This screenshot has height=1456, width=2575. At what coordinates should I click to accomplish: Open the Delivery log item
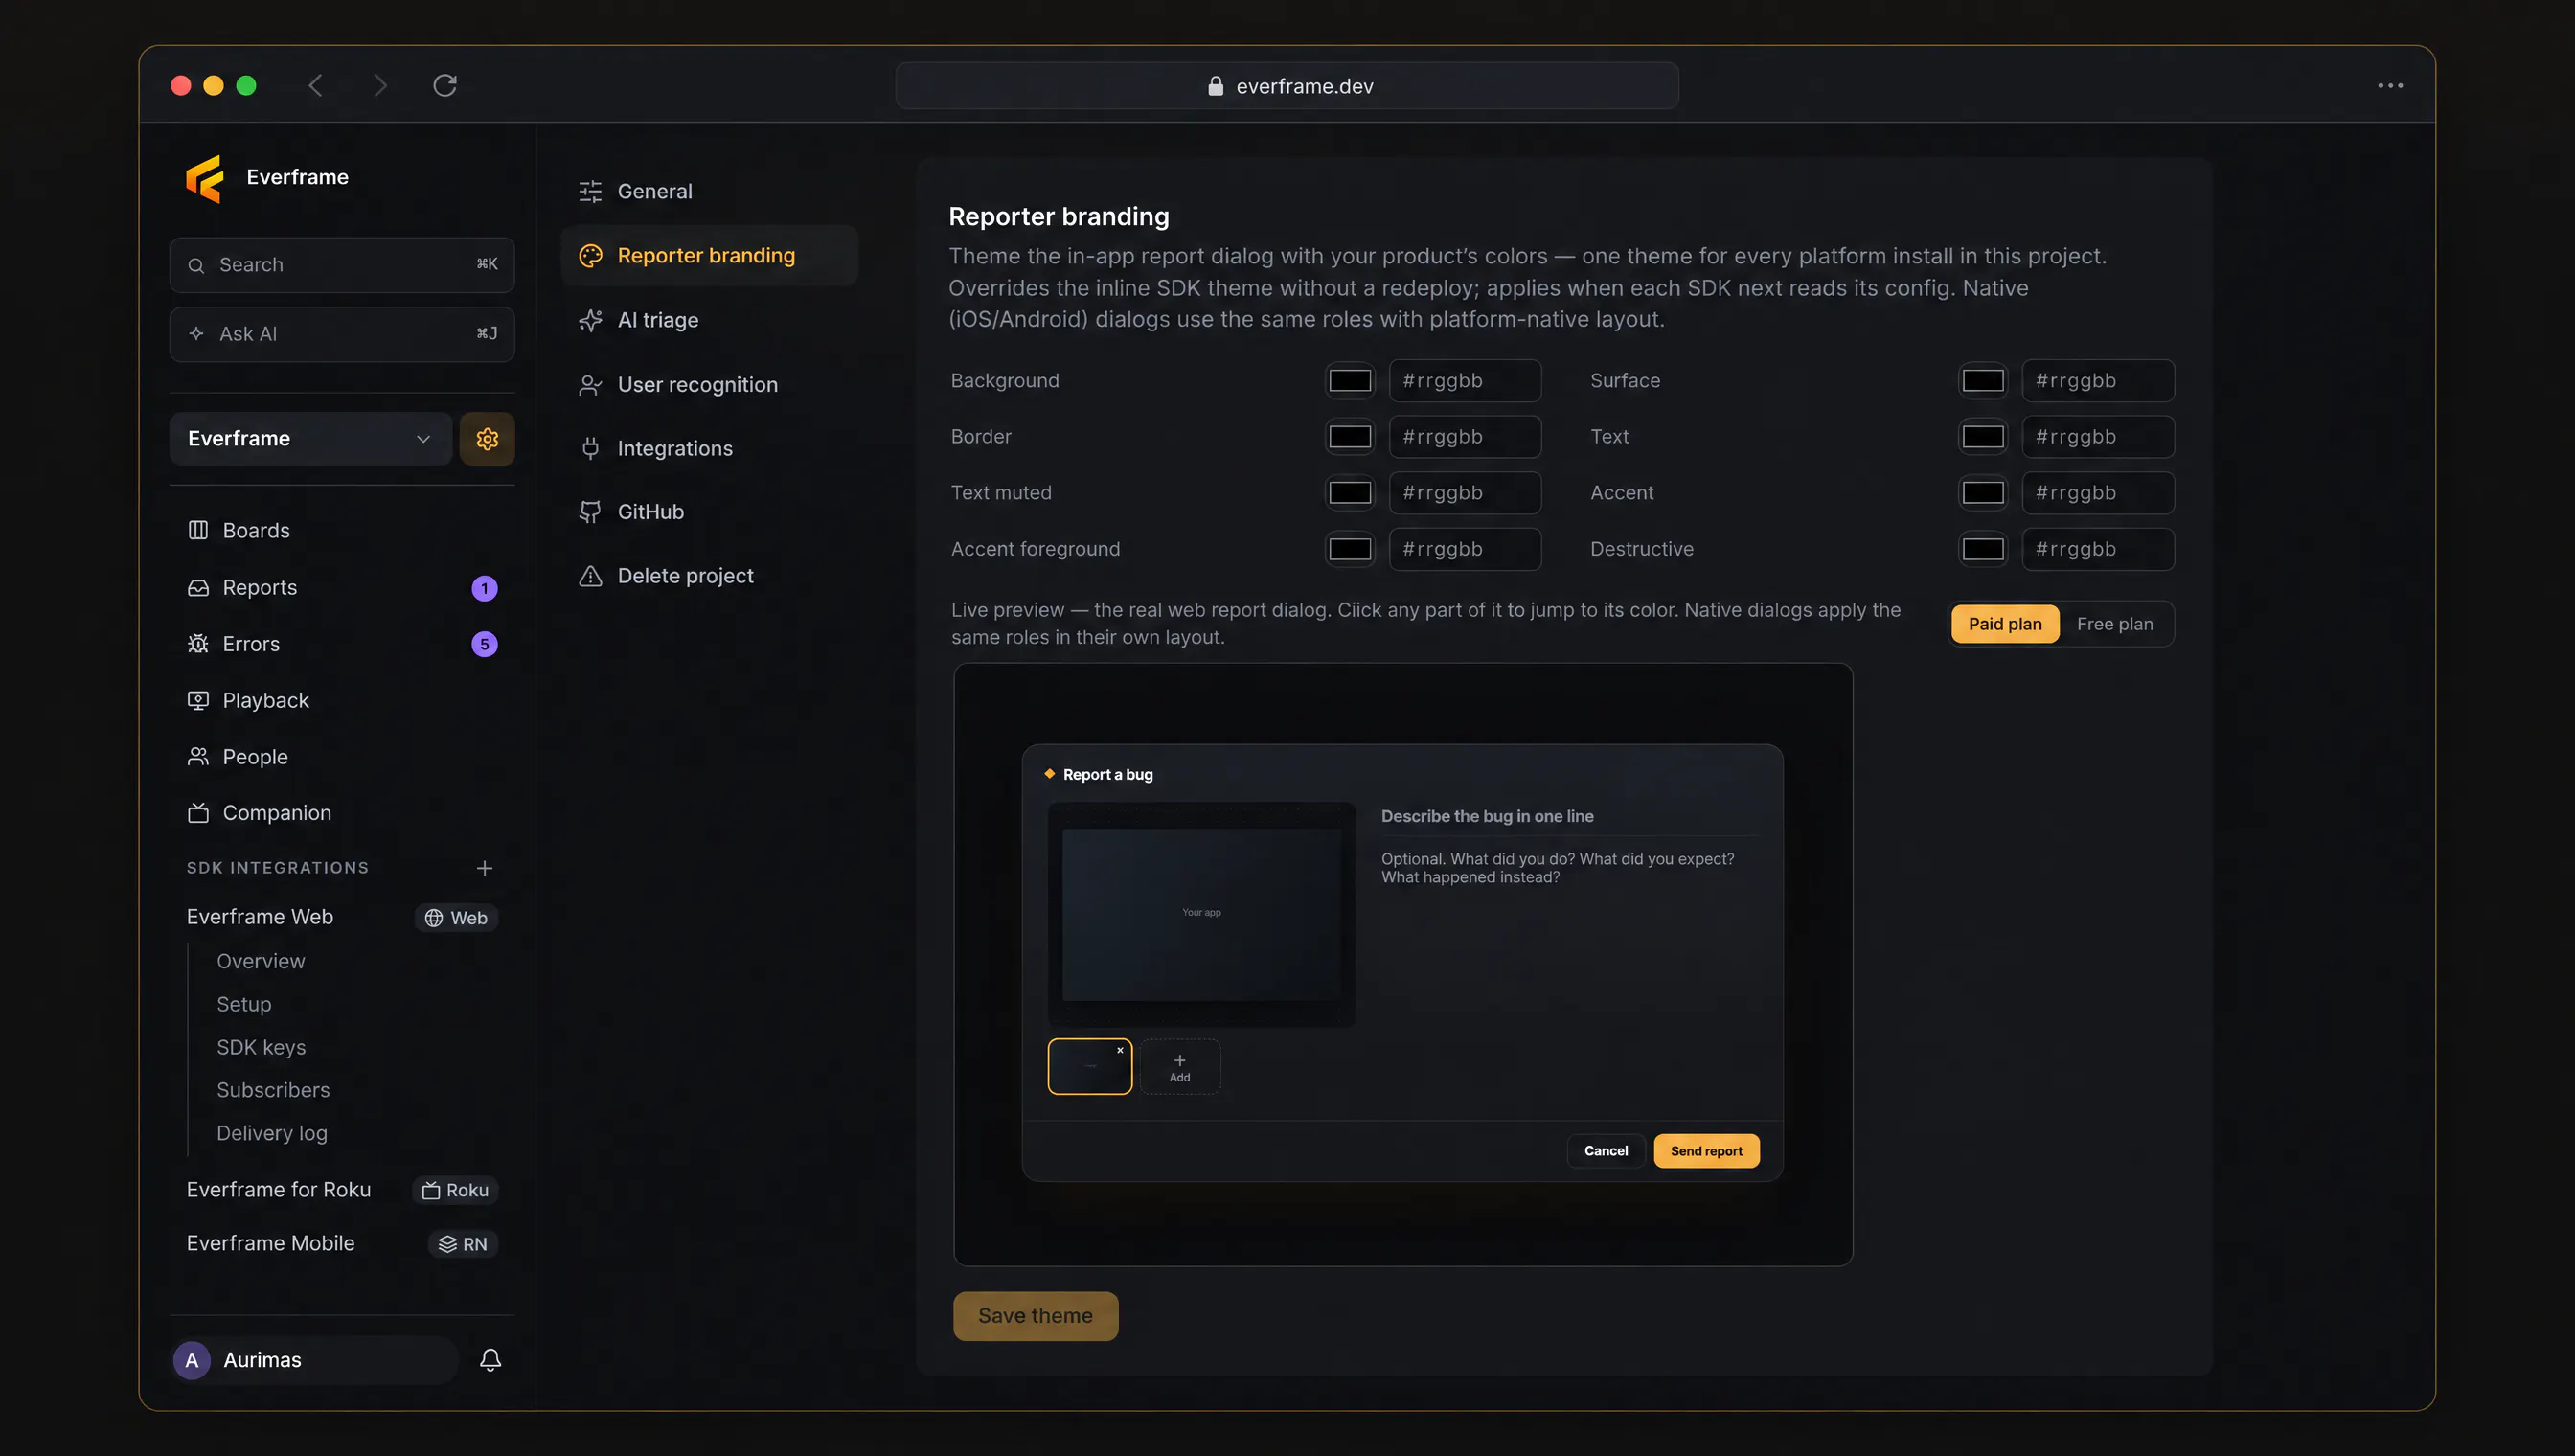coord(272,1133)
